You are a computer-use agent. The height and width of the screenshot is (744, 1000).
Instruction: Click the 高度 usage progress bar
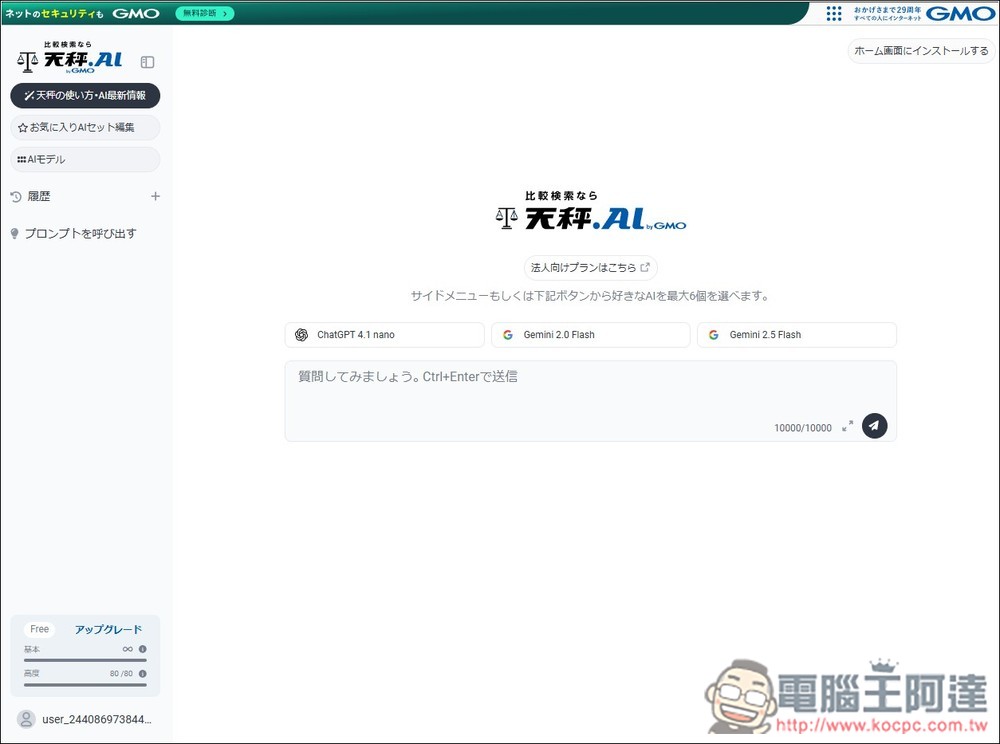point(85,685)
